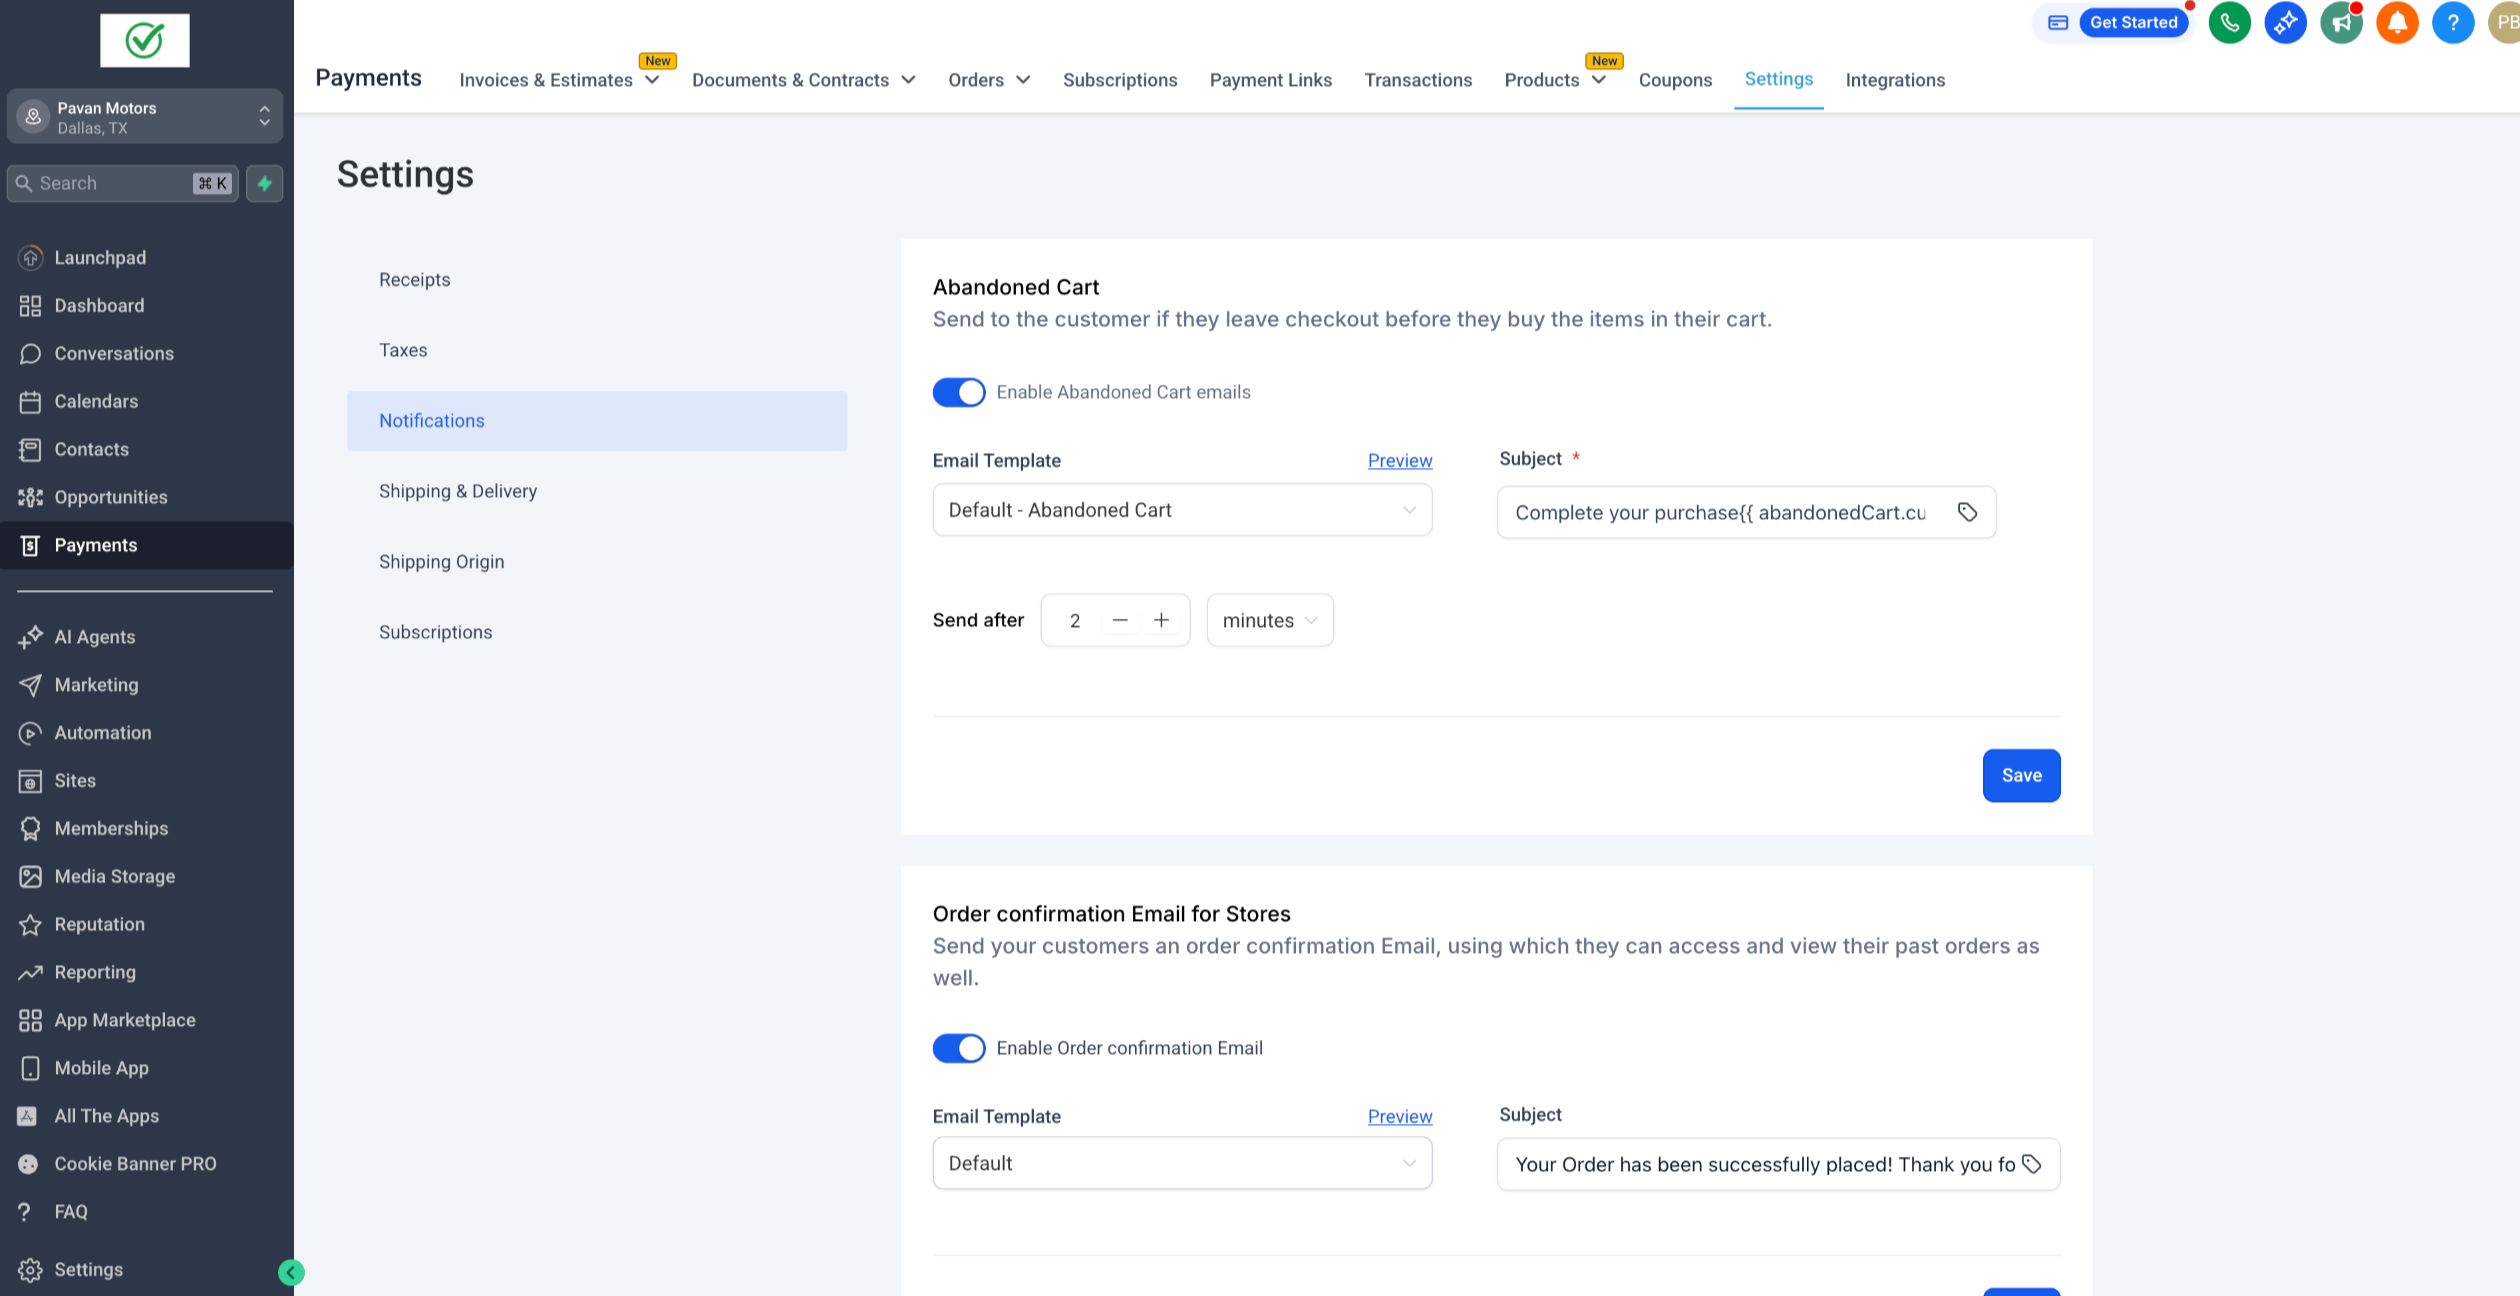Decrease Send after value with minus
Image resolution: width=2520 pixels, height=1296 pixels.
click(1120, 621)
